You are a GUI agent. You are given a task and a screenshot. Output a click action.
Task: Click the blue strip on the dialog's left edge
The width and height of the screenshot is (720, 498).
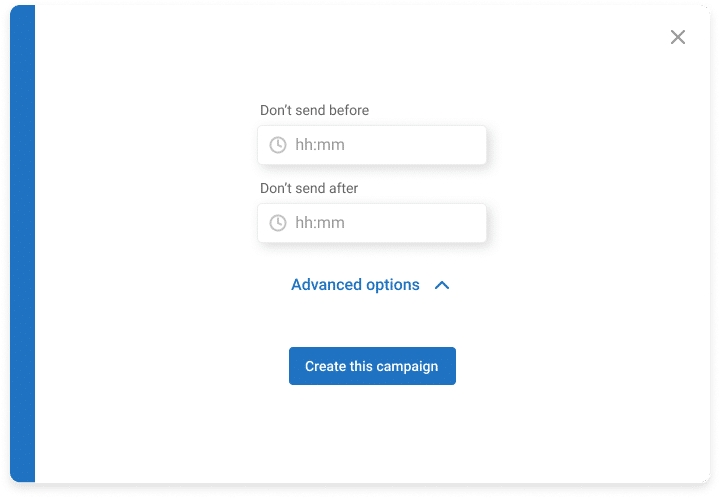coord(22,243)
